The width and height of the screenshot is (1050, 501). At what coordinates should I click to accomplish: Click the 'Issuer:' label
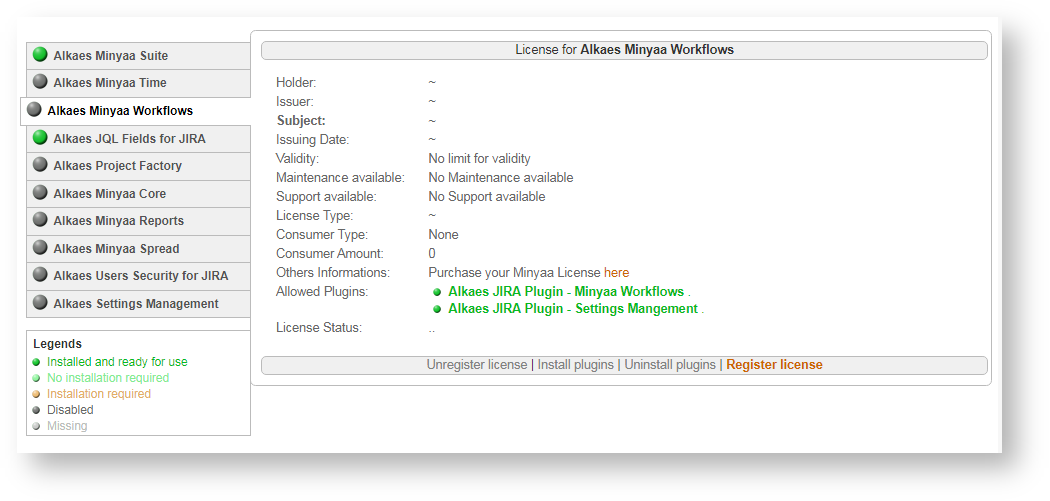coord(295,101)
